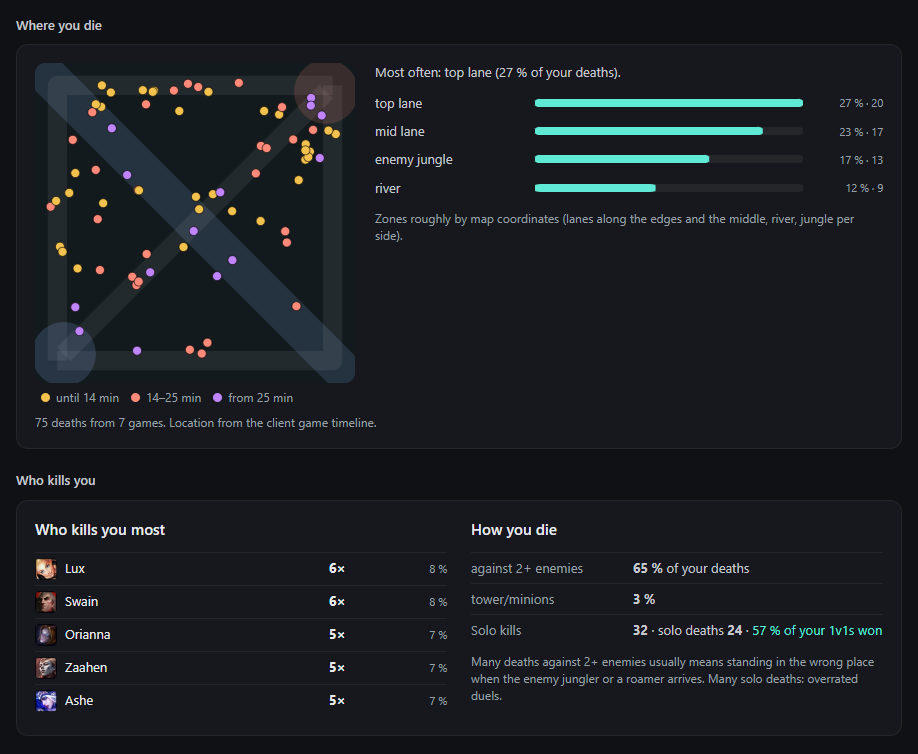Click Zaahen's '7 %' share value
The width and height of the screenshot is (918, 754).
point(438,668)
